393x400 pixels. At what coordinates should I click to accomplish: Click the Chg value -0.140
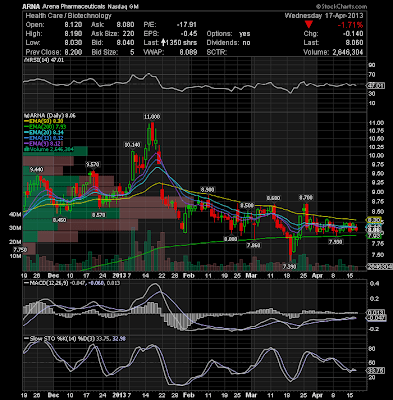[x=353, y=34]
